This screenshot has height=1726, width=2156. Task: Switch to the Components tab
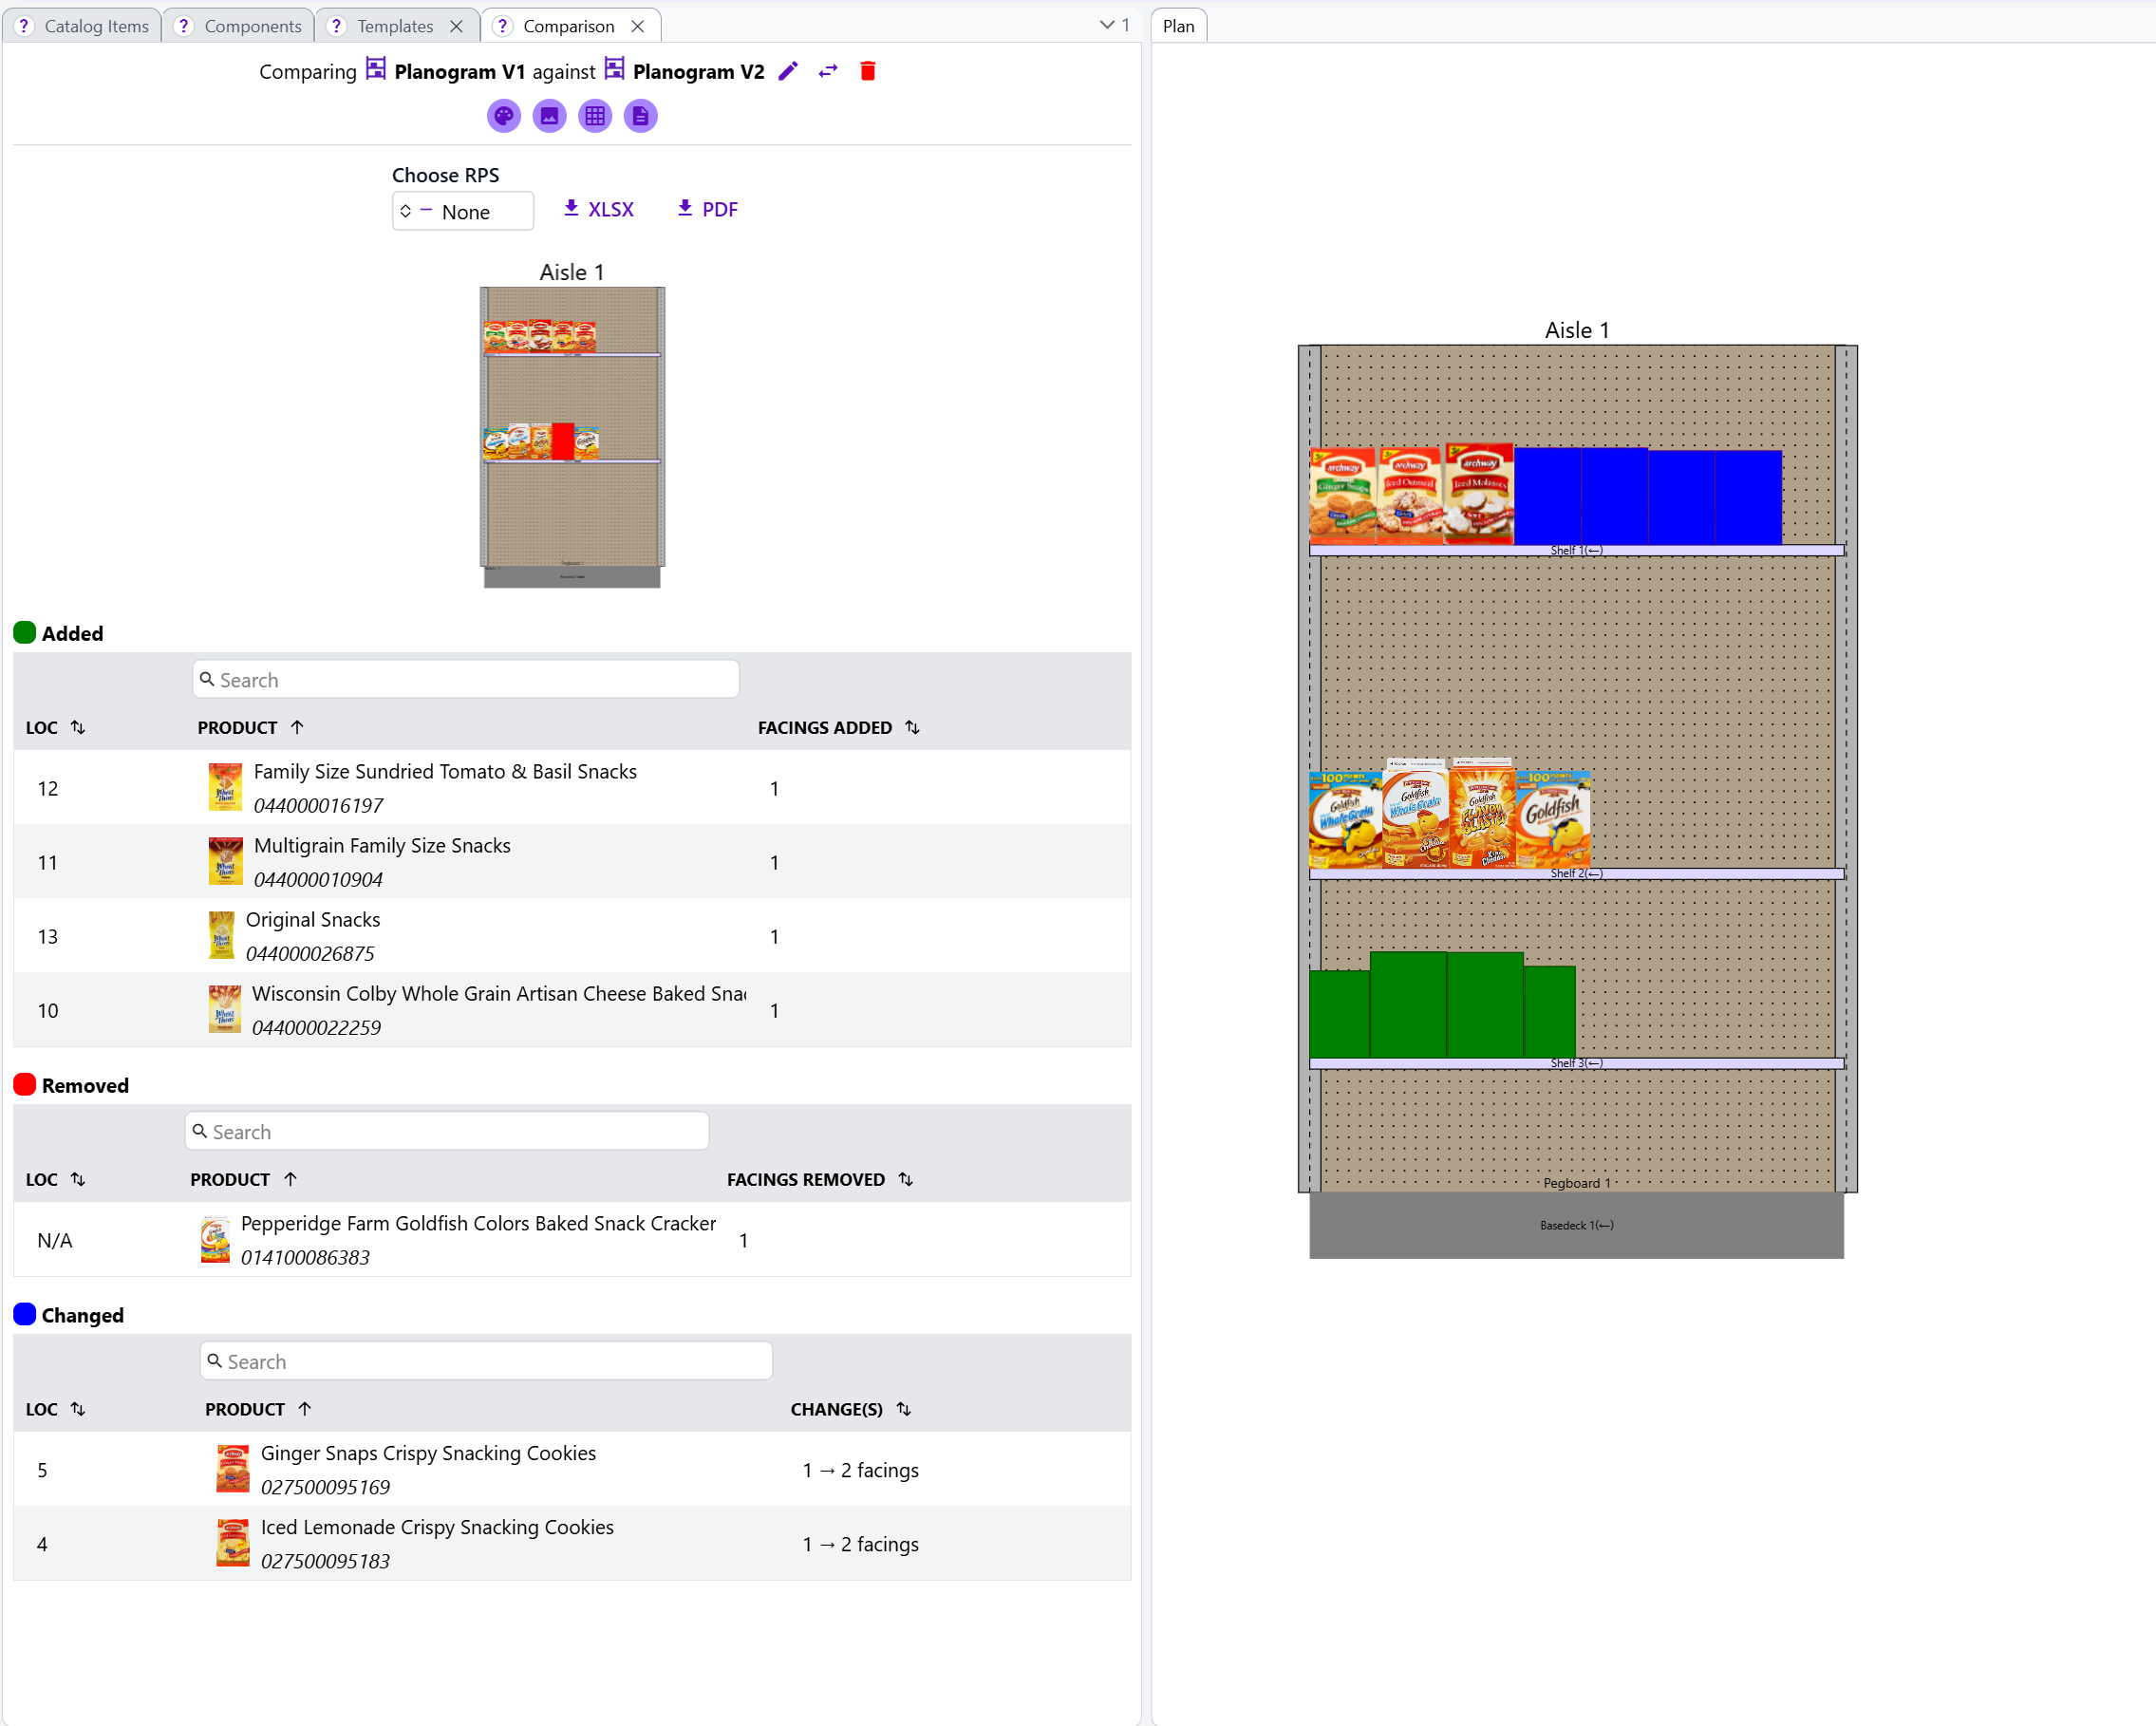click(x=252, y=26)
